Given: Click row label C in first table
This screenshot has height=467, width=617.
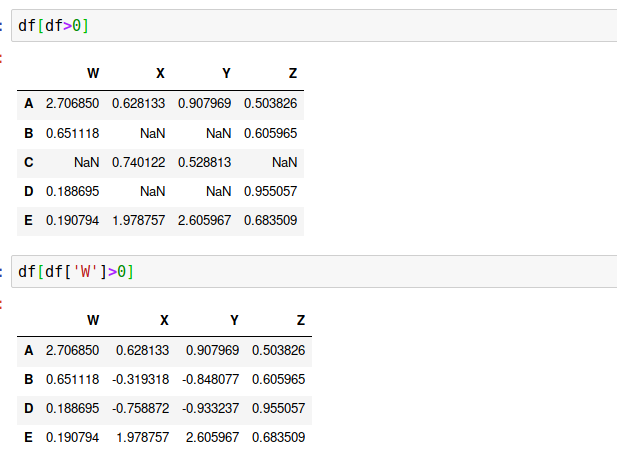Looking at the screenshot, I should (28, 162).
